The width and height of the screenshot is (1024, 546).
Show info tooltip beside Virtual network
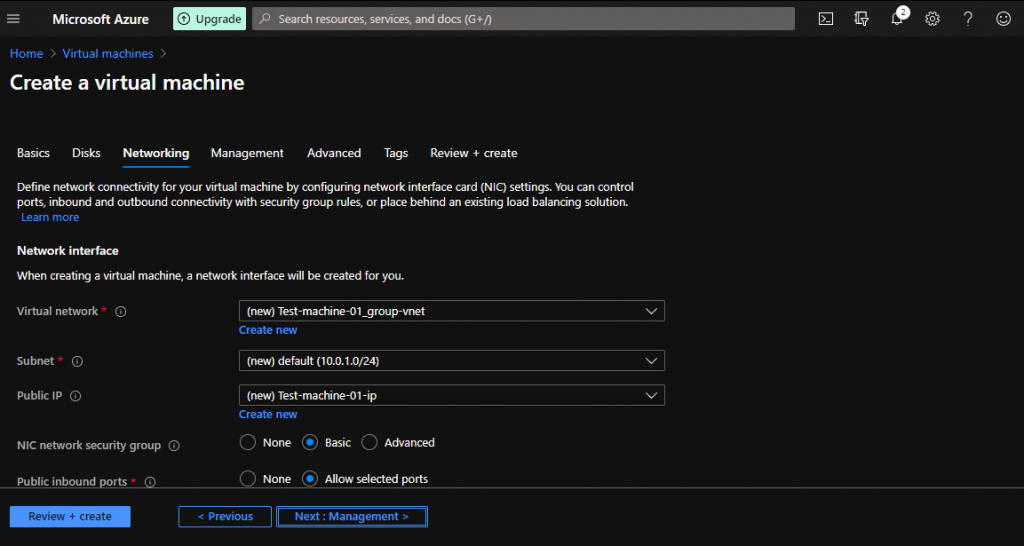point(121,312)
